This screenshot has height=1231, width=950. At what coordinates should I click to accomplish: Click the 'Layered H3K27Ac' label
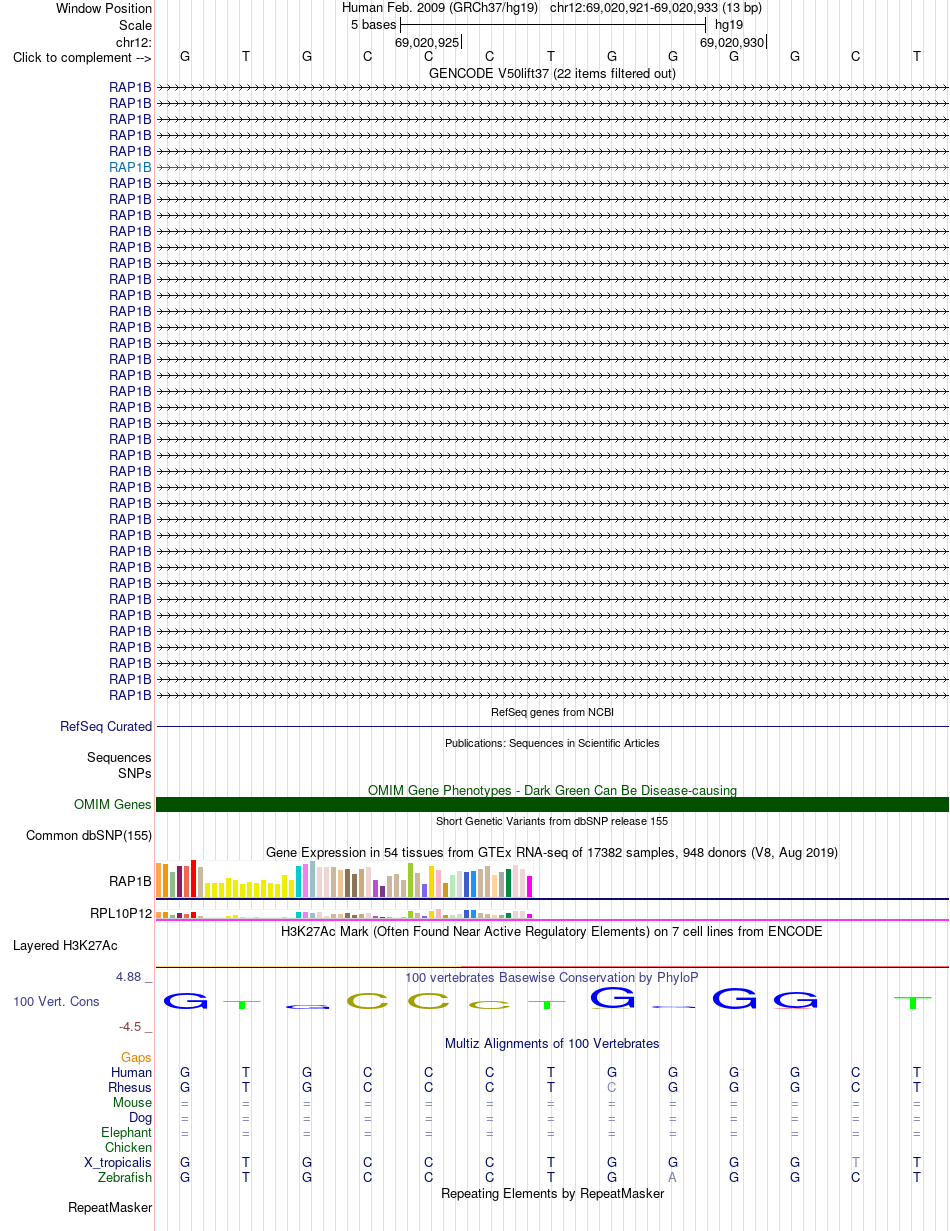(x=65, y=945)
